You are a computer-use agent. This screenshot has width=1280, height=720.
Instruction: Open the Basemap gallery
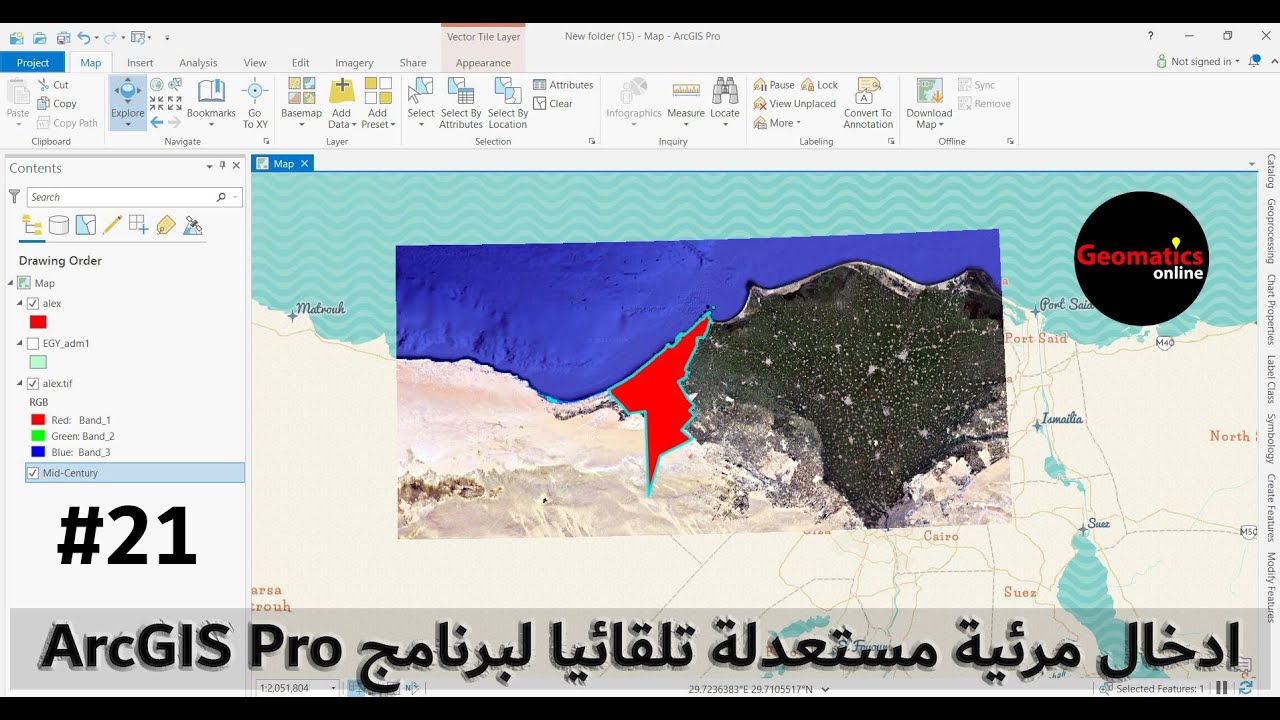click(x=301, y=103)
